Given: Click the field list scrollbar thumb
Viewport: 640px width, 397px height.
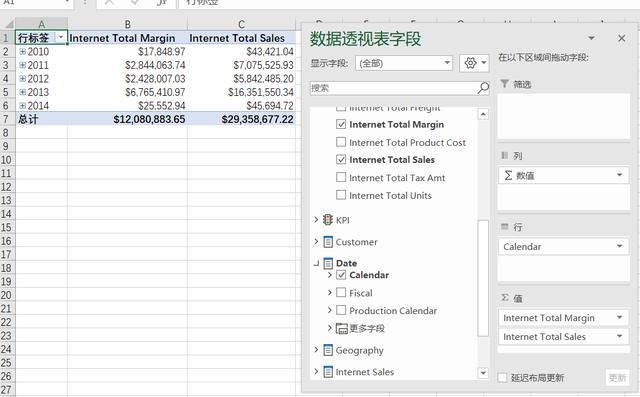Looking at the screenshot, I should pyautogui.click(x=483, y=278).
